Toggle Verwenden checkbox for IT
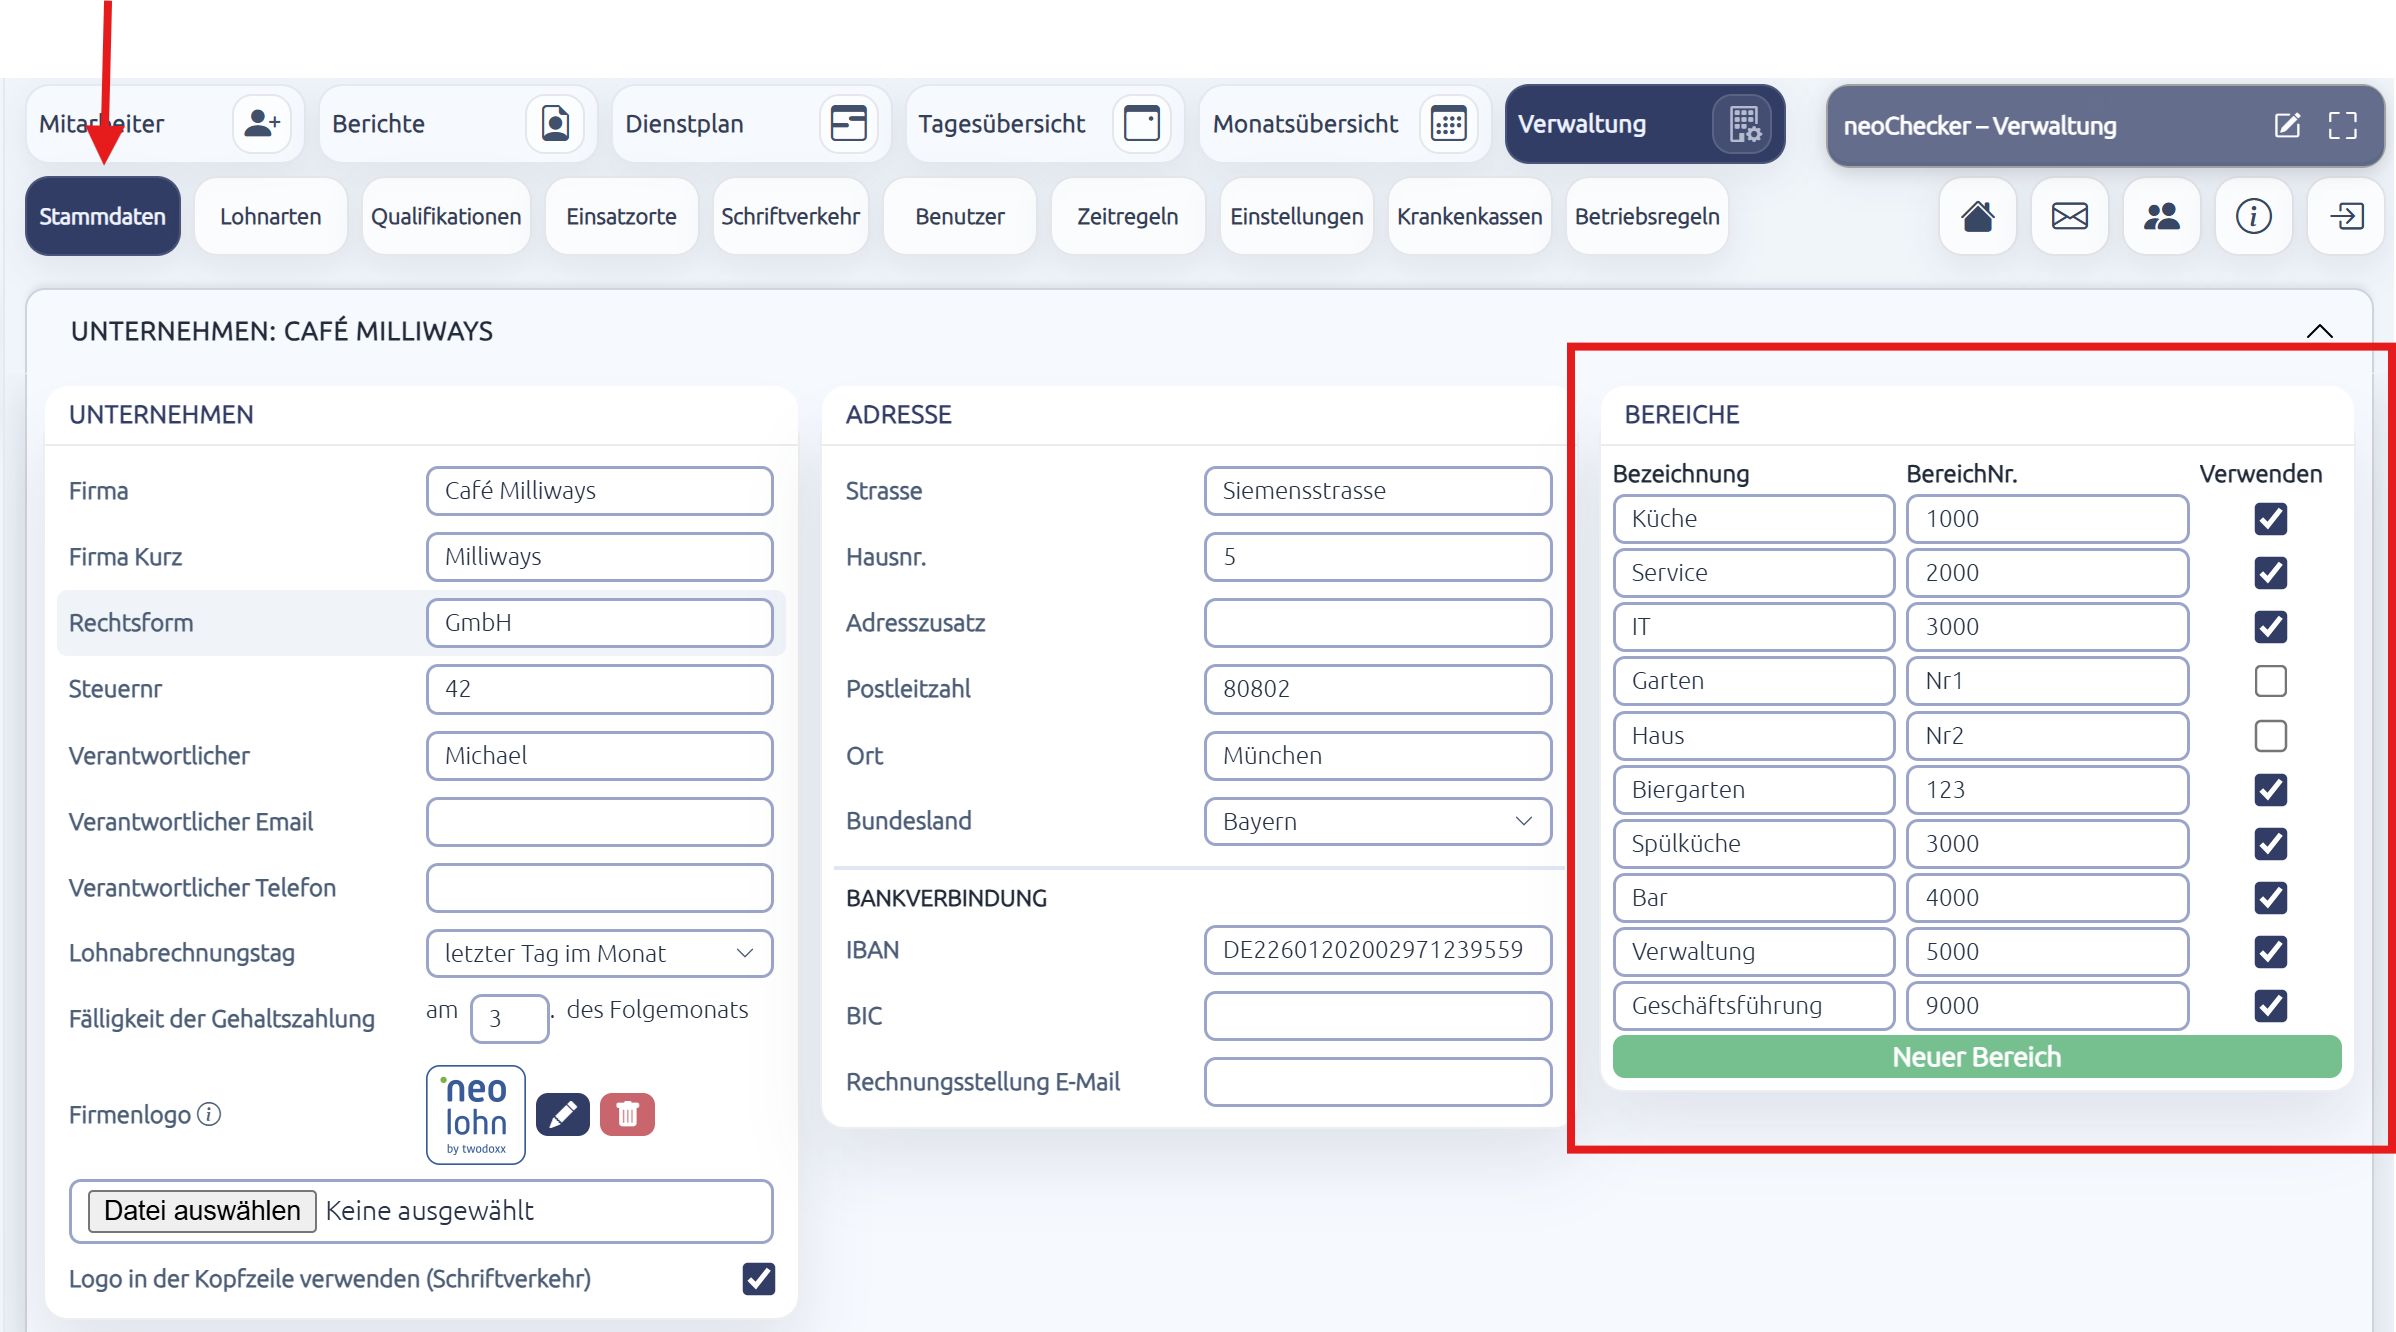The image size is (2396, 1332). coord(2271,627)
